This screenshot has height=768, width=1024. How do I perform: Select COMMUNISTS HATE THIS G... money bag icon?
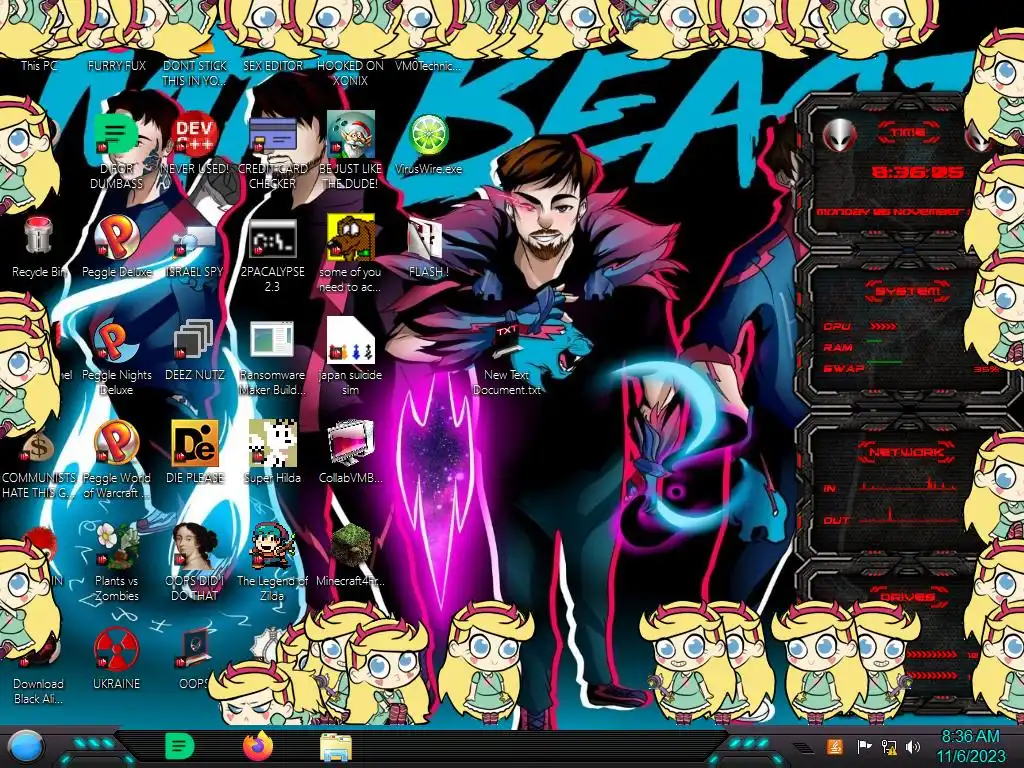point(39,447)
